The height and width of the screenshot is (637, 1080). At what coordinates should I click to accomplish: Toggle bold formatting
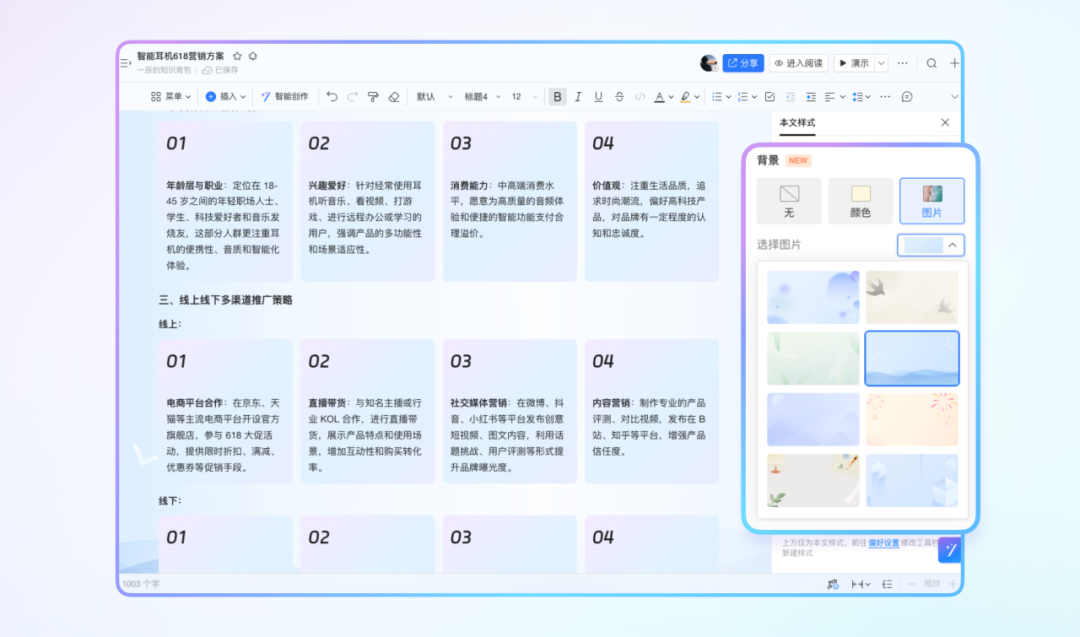coord(557,97)
